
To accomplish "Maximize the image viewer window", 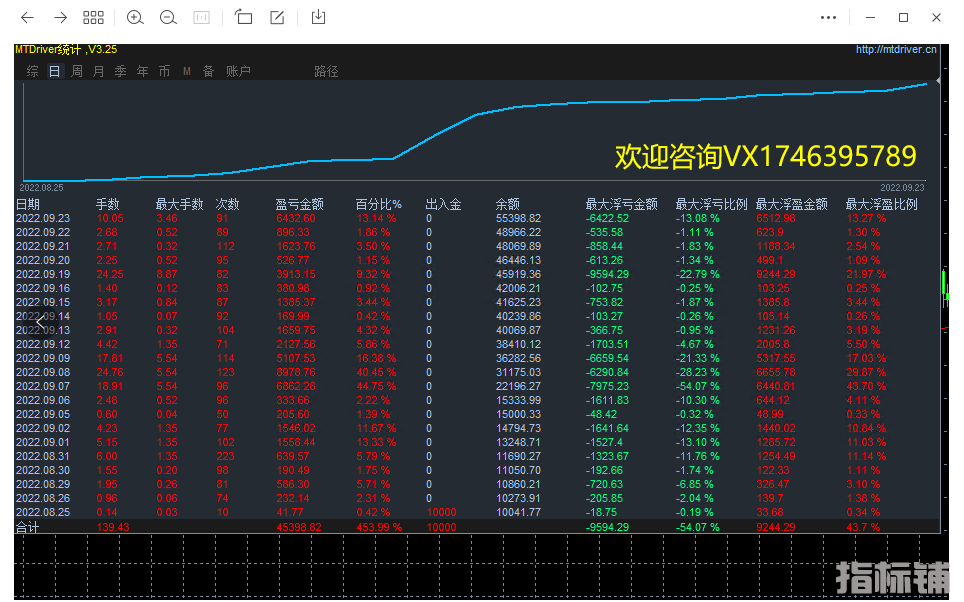I will click(x=903, y=17).
